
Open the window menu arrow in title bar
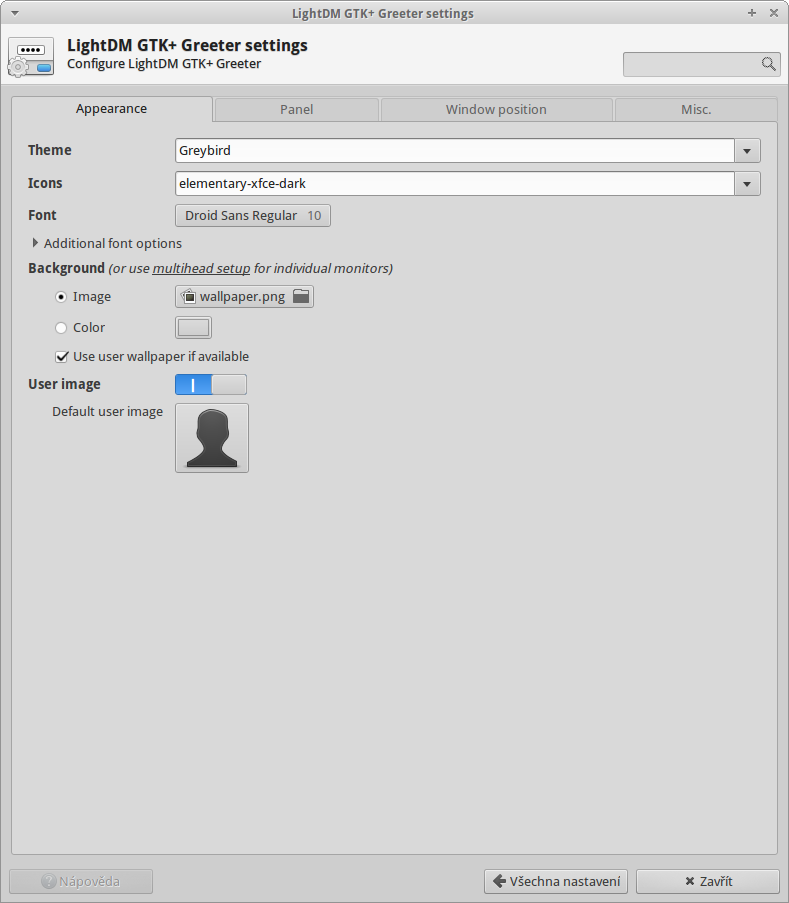[x=15, y=13]
